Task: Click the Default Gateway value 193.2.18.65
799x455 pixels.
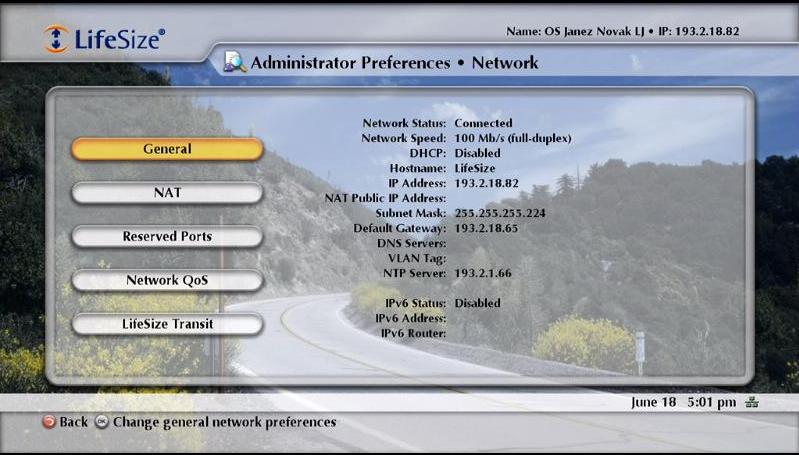Action: tap(486, 228)
